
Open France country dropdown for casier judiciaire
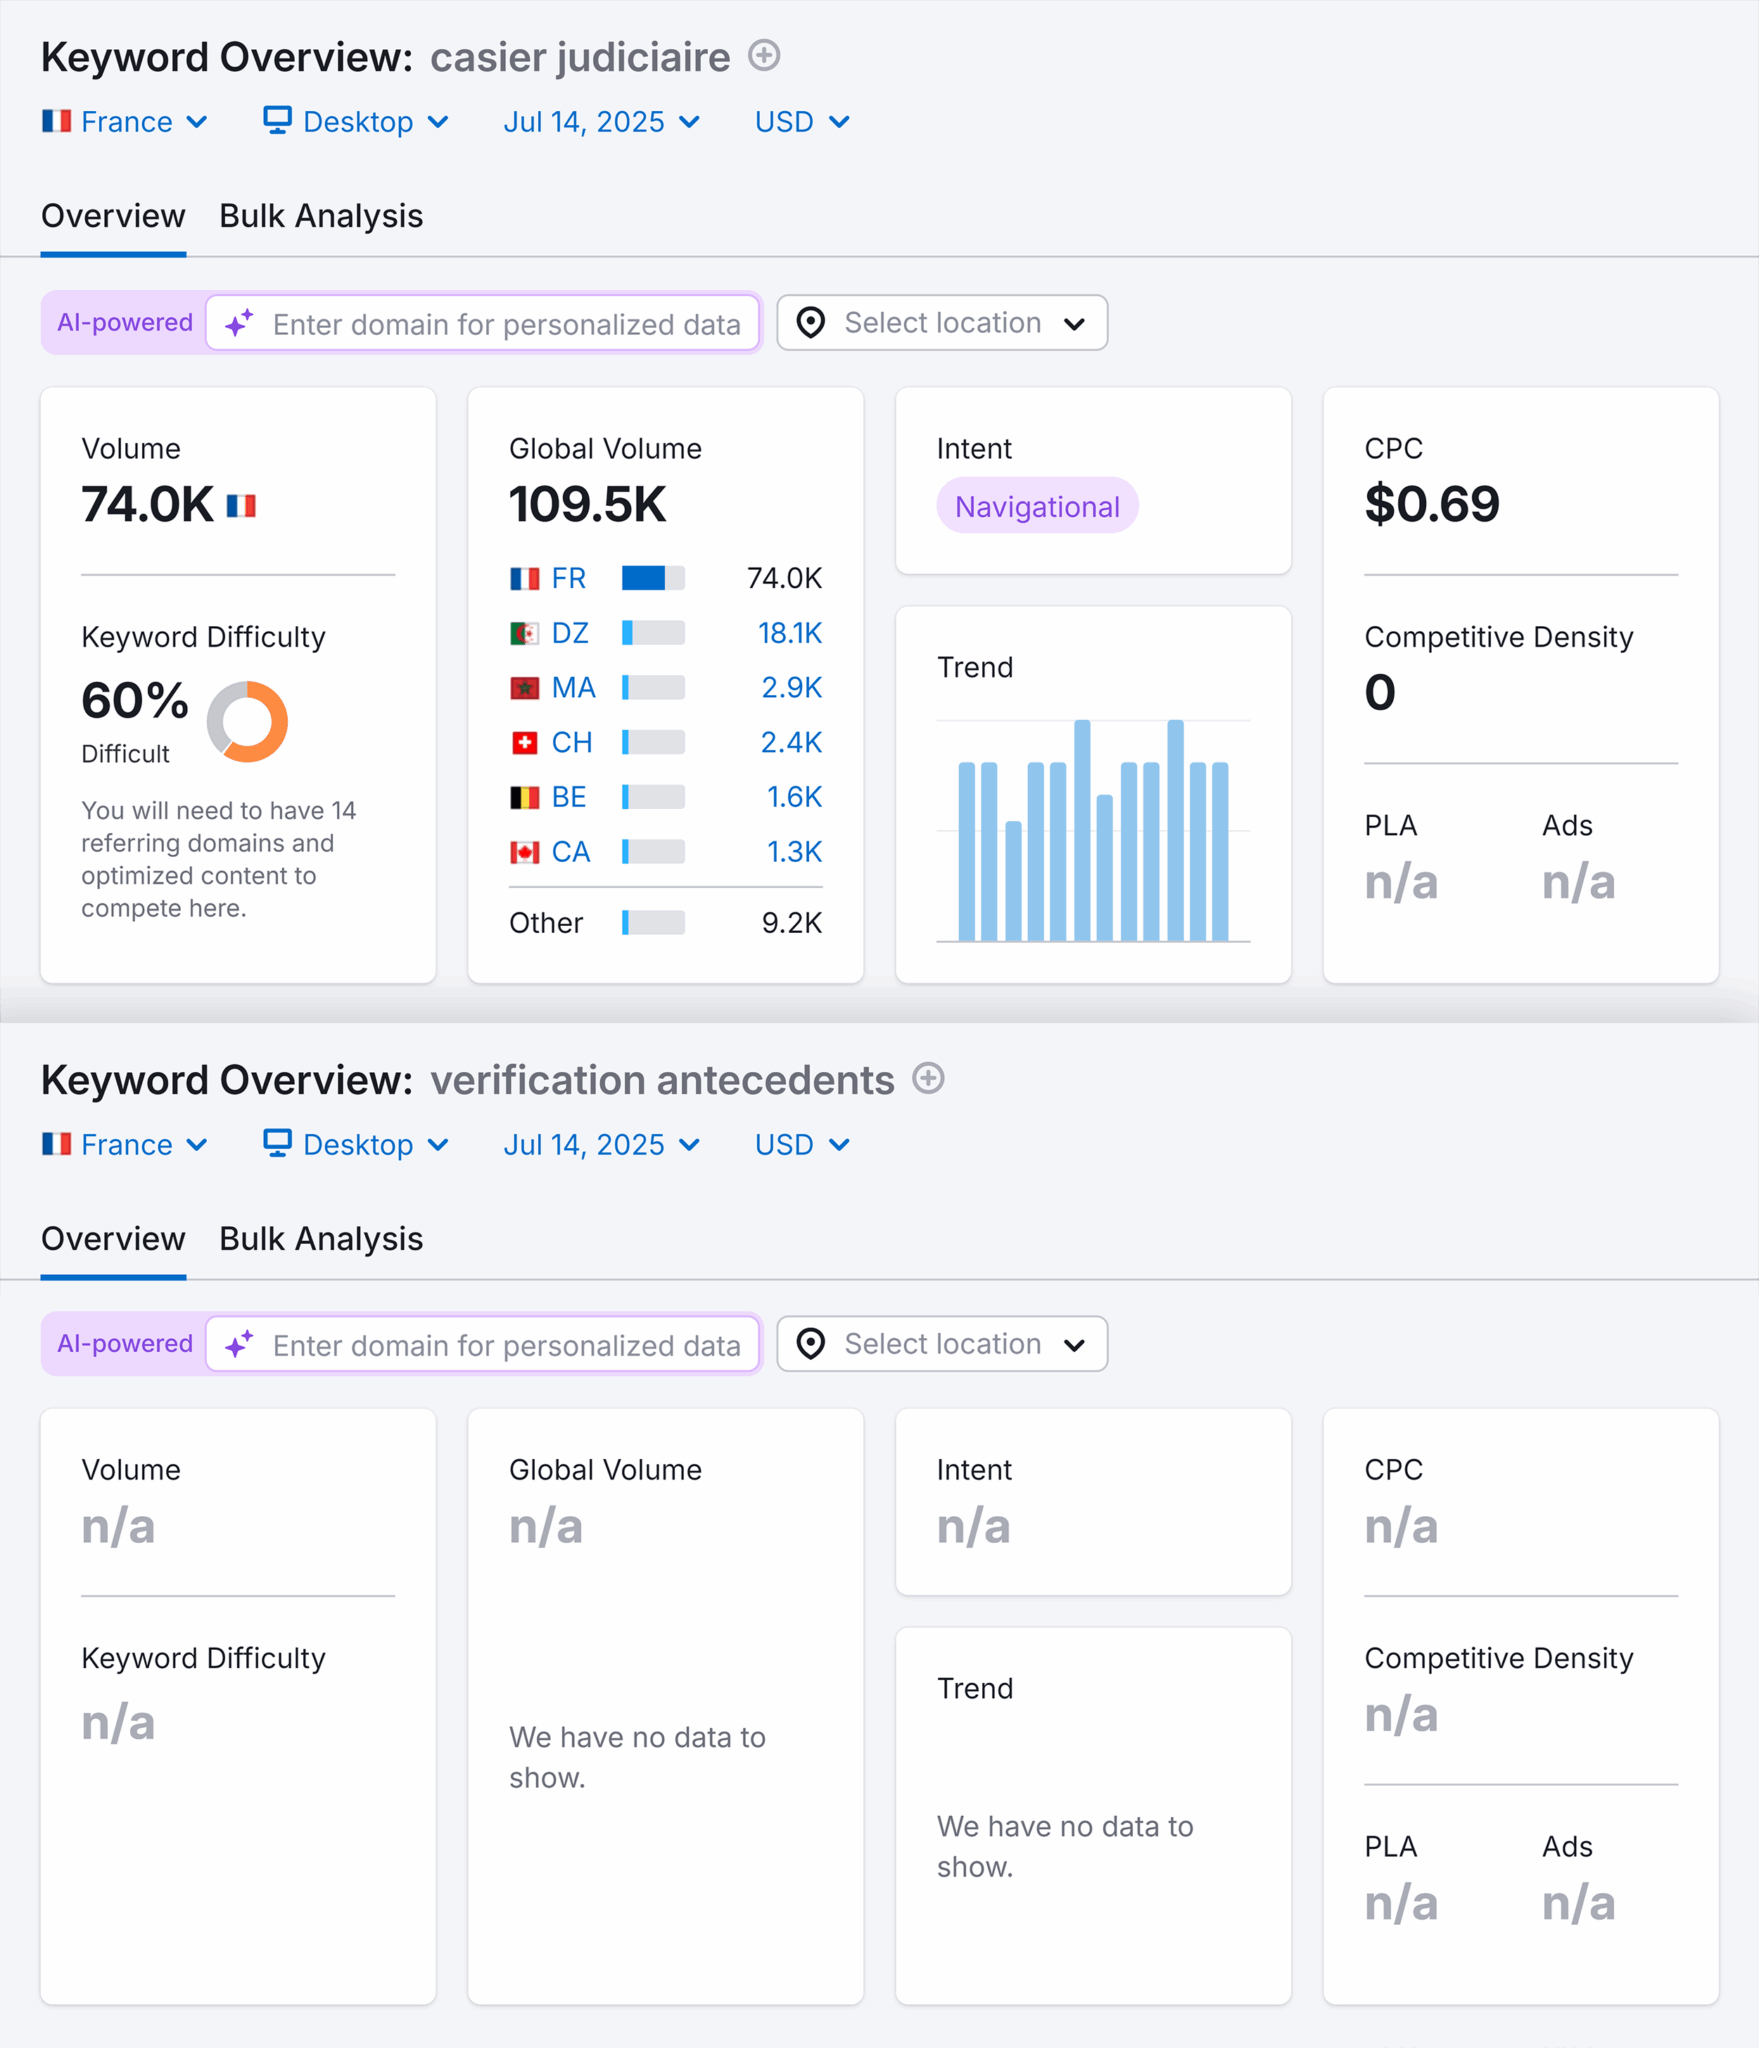click(125, 122)
